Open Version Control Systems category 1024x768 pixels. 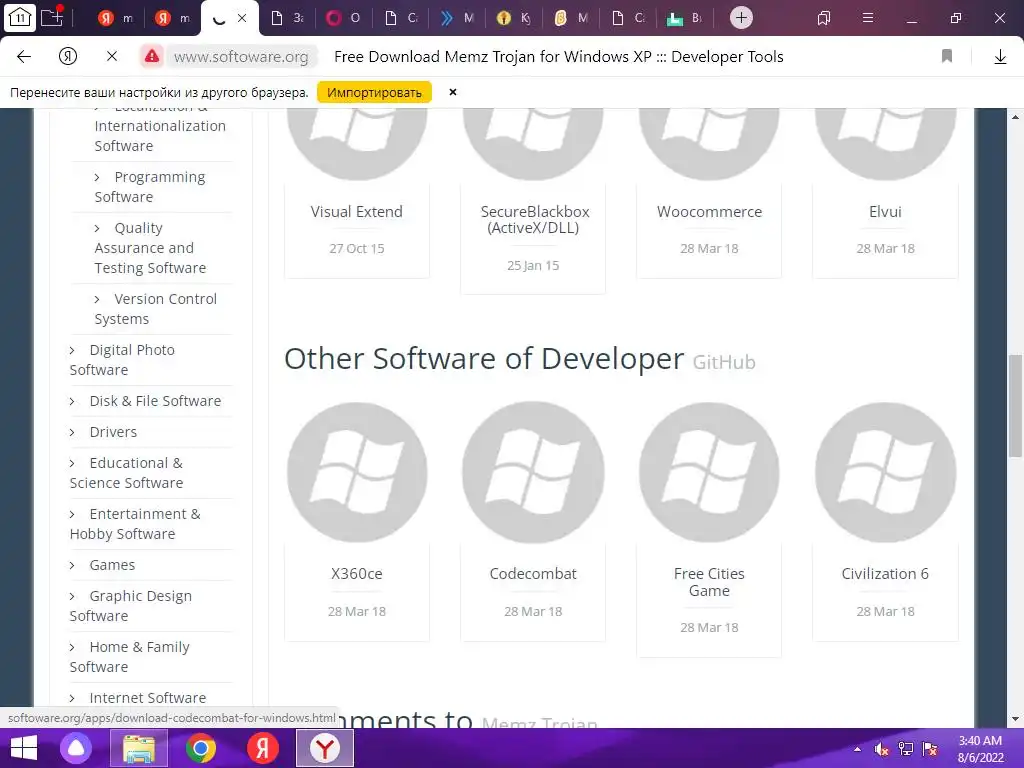click(155, 309)
